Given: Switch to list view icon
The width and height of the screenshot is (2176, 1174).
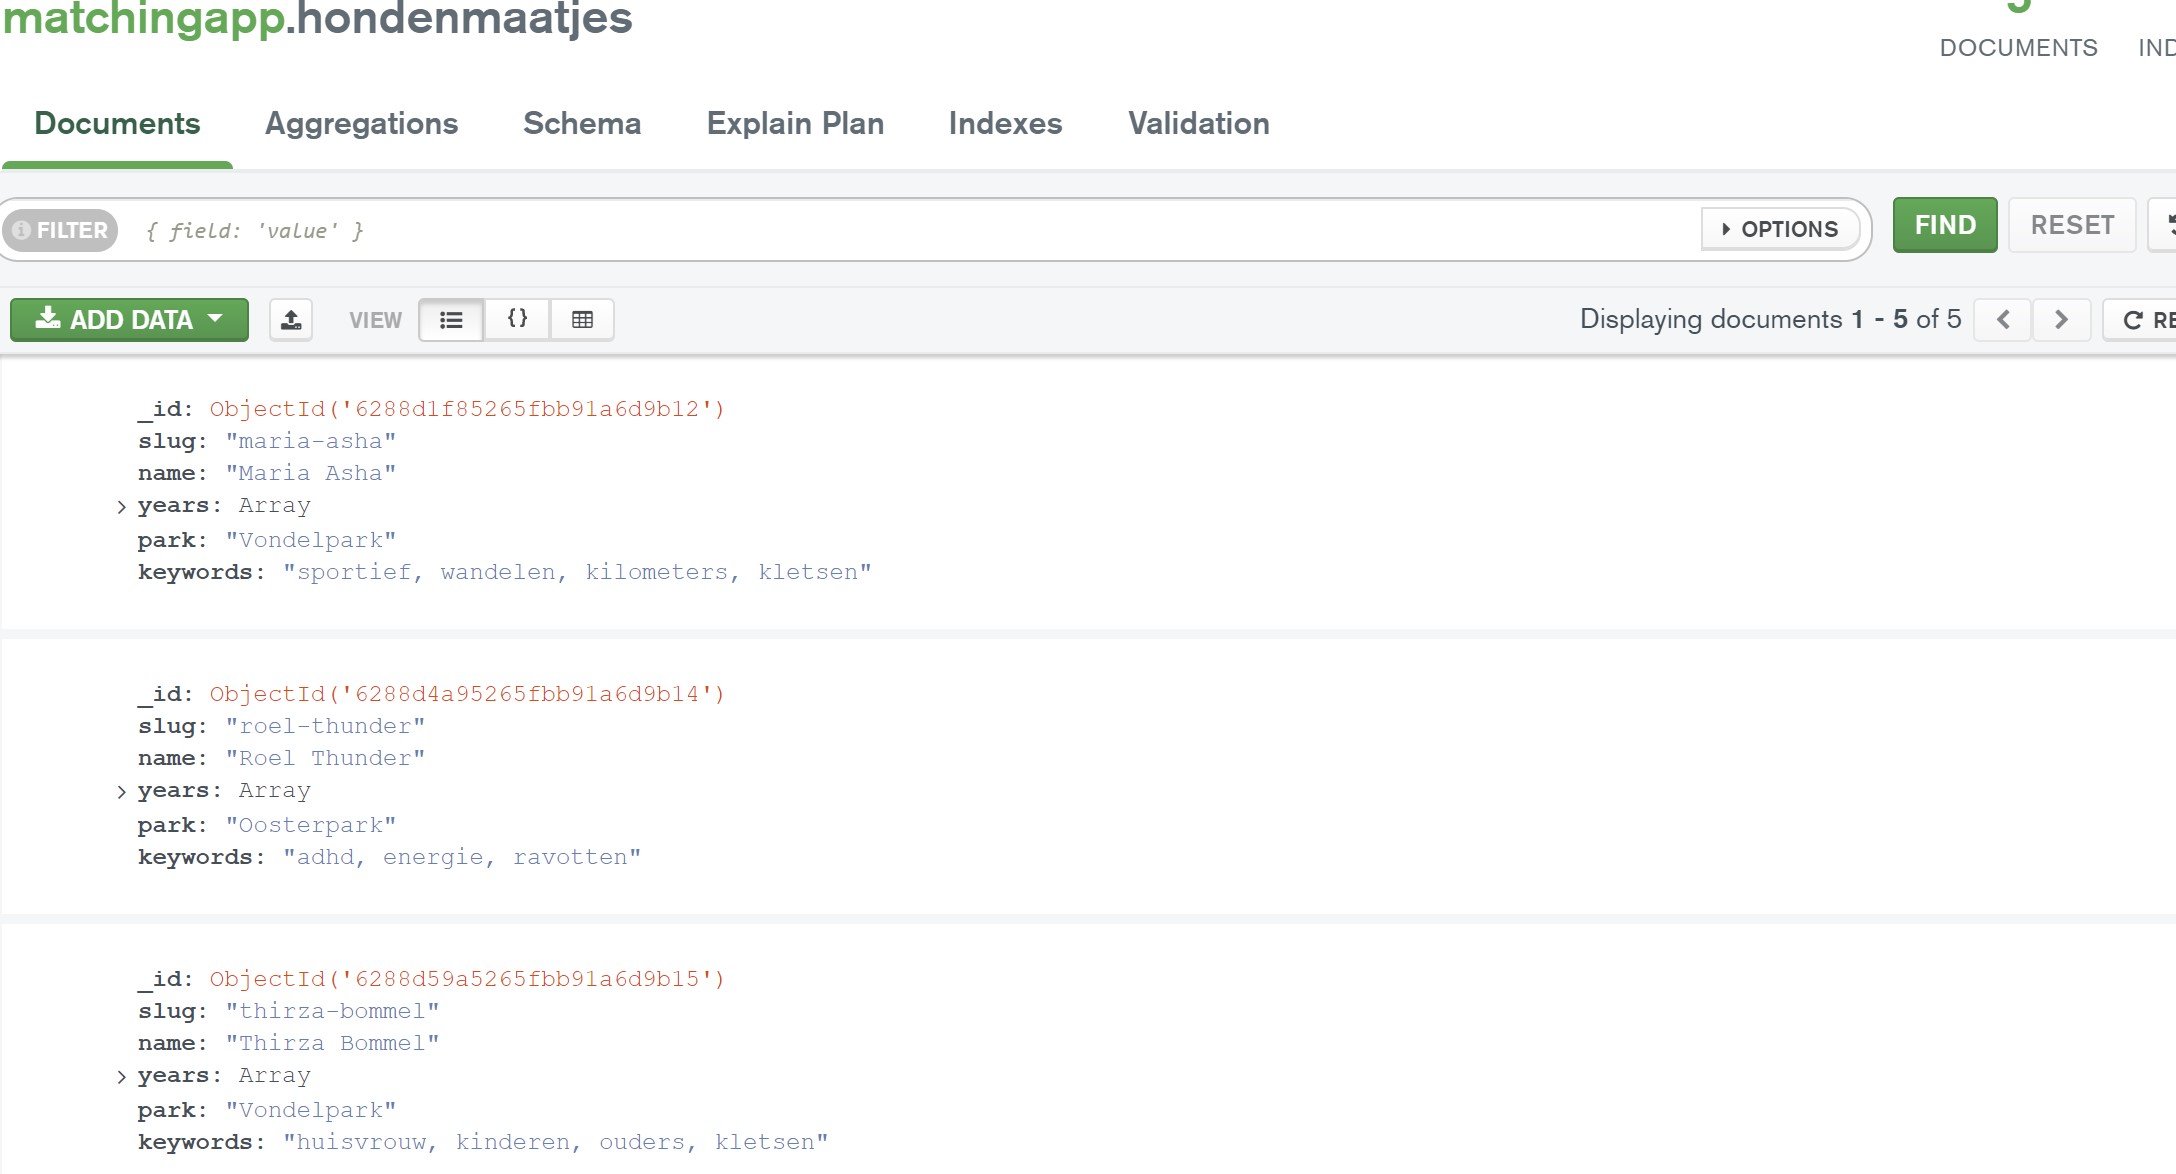Looking at the screenshot, I should click(451, 320).
